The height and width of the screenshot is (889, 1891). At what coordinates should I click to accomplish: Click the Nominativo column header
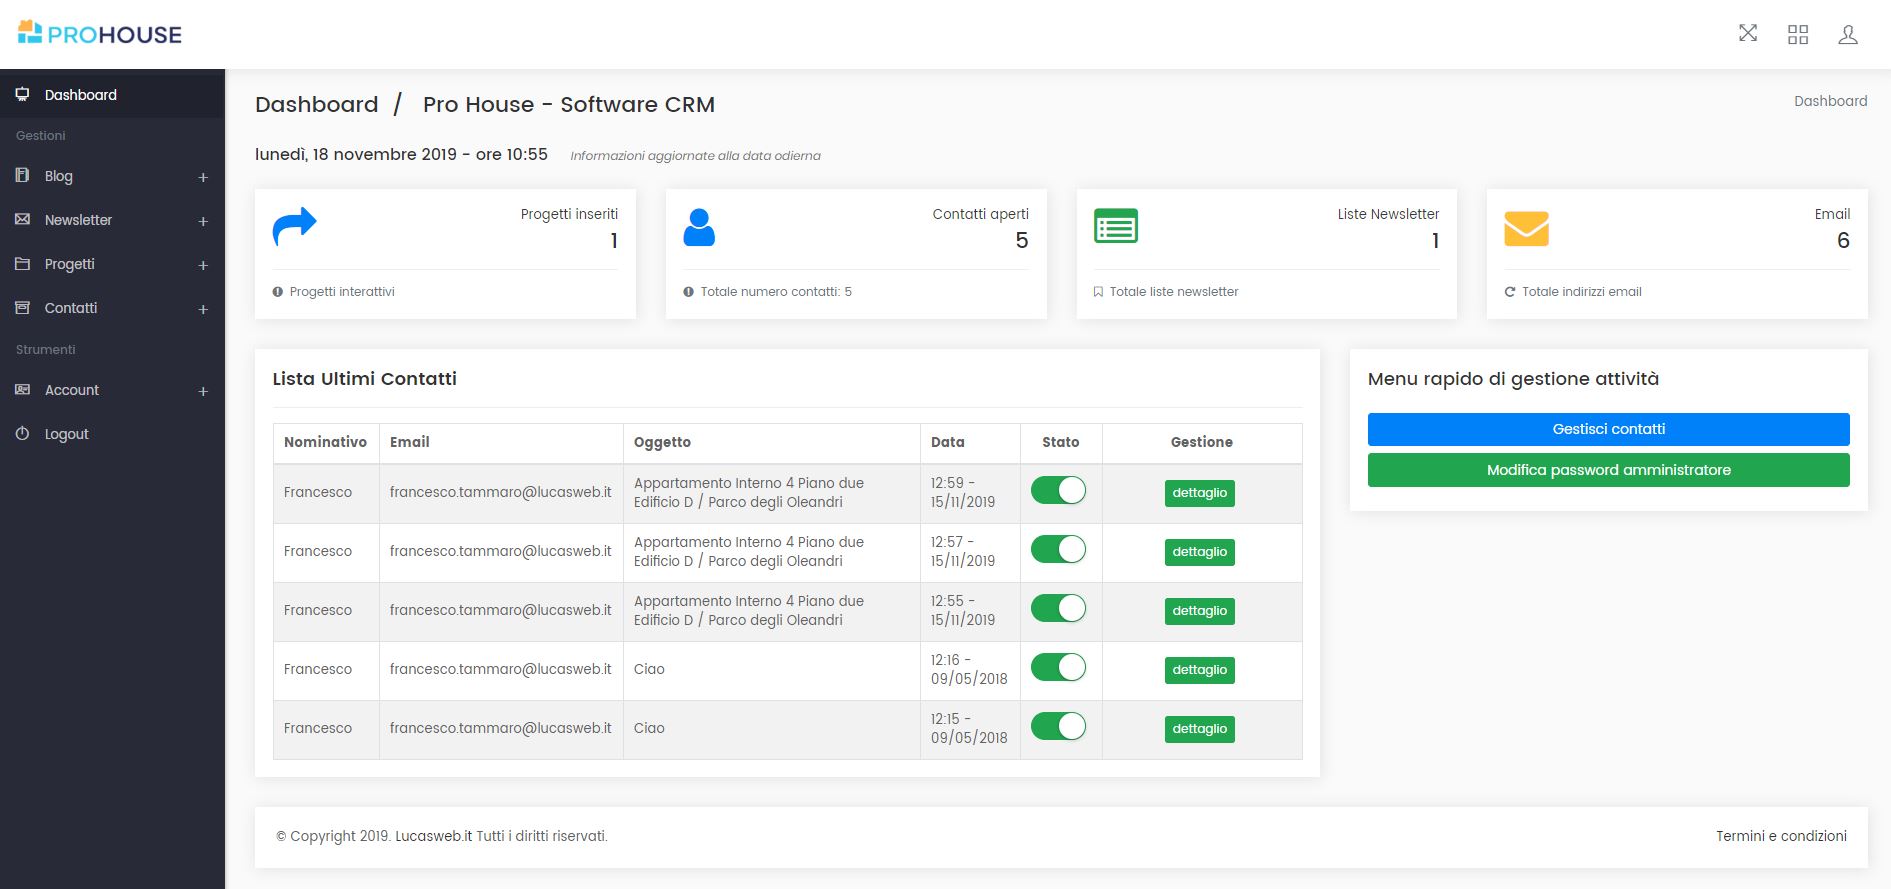tap(325, 442)
